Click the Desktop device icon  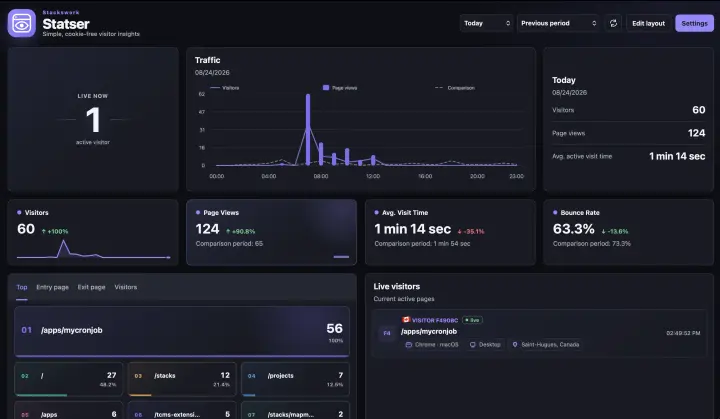coord(472,345)
